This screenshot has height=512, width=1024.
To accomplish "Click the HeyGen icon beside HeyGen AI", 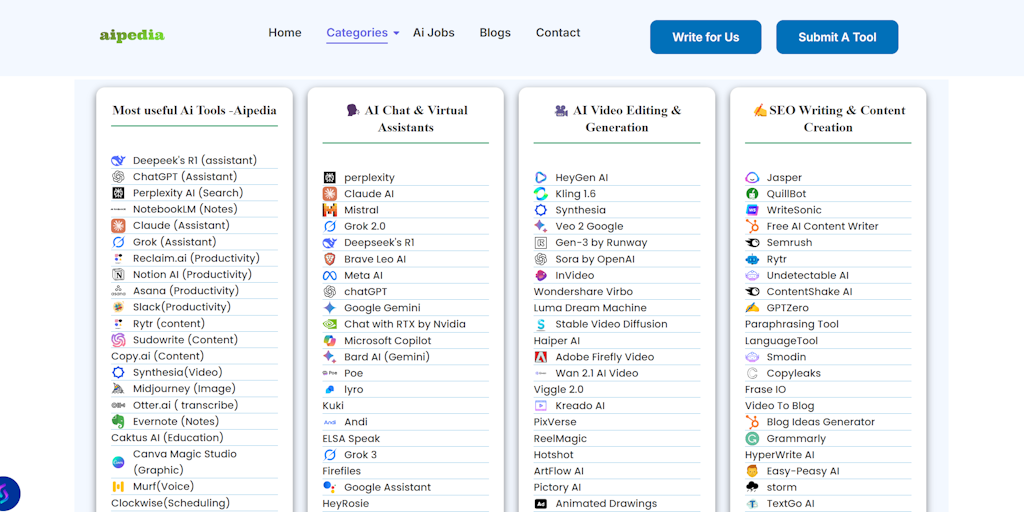I will click(x=541, y=178).
